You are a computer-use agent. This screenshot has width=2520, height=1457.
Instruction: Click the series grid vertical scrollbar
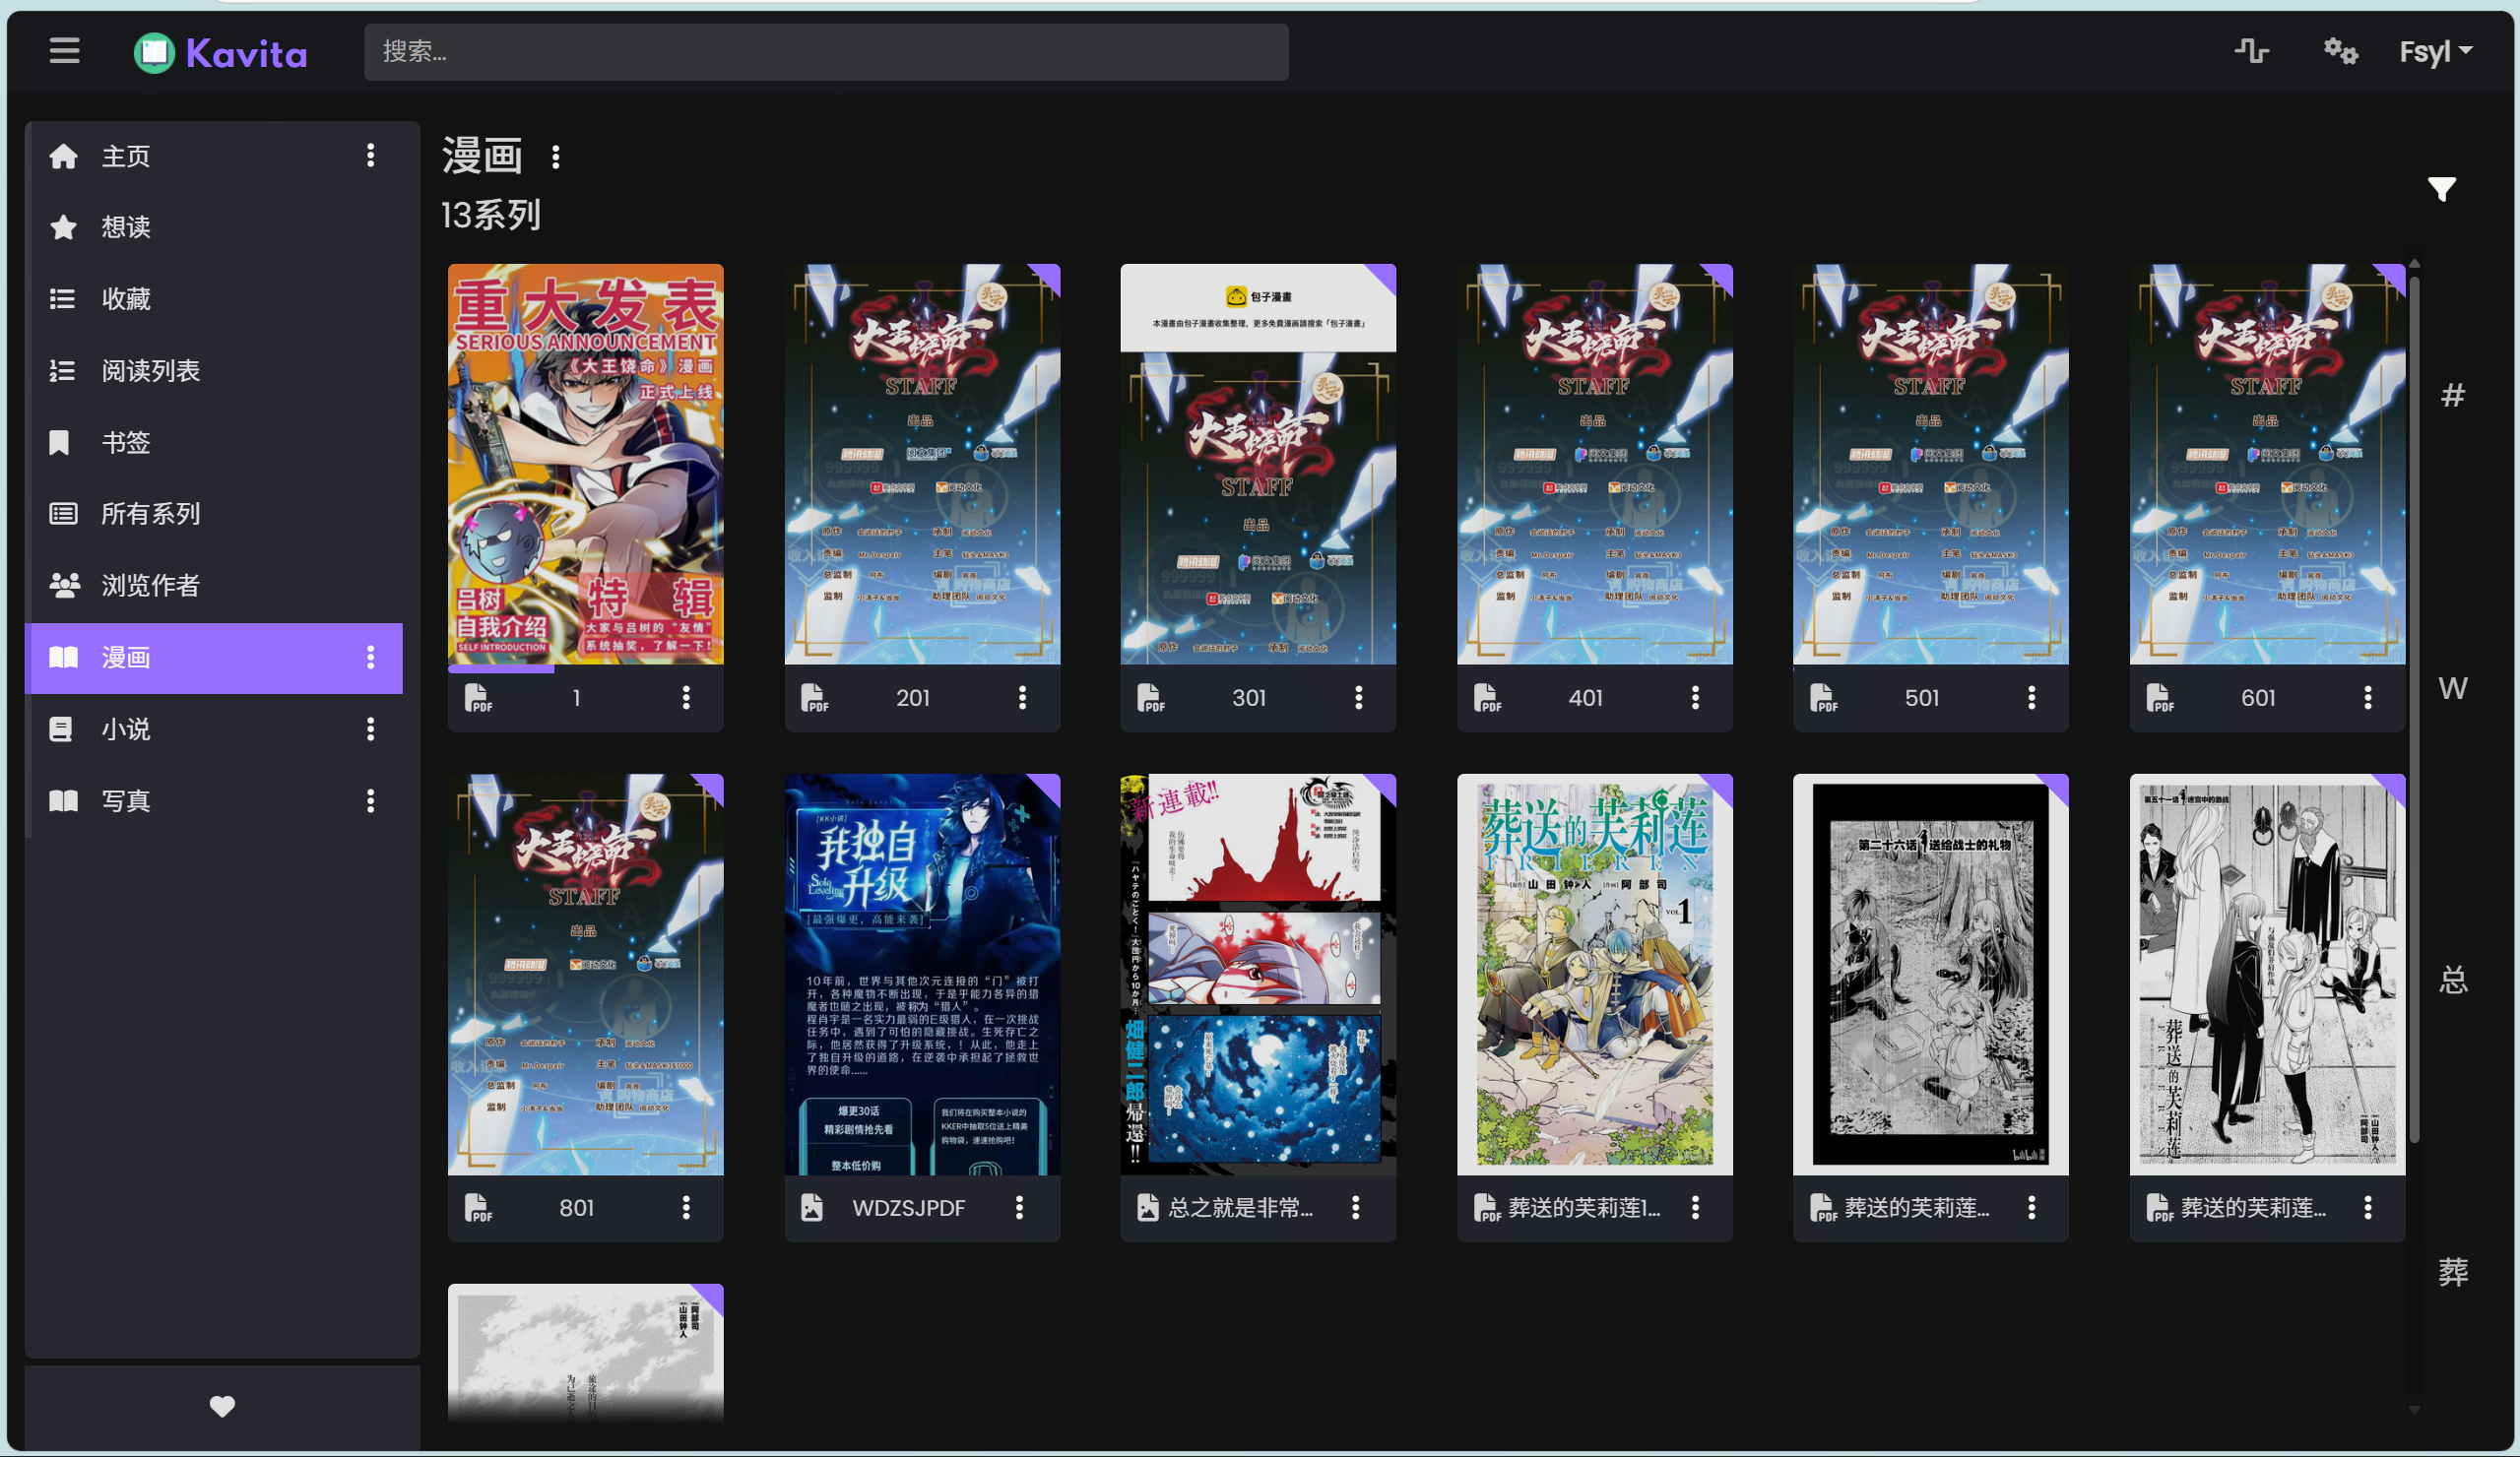click(x=2414, y=708)
